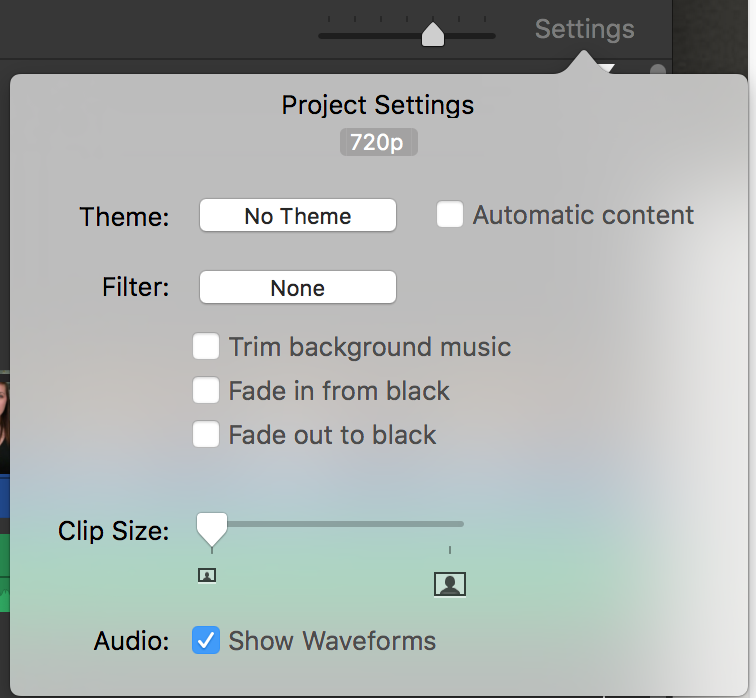Click the left end of zoom slider track

pos(322,36)
